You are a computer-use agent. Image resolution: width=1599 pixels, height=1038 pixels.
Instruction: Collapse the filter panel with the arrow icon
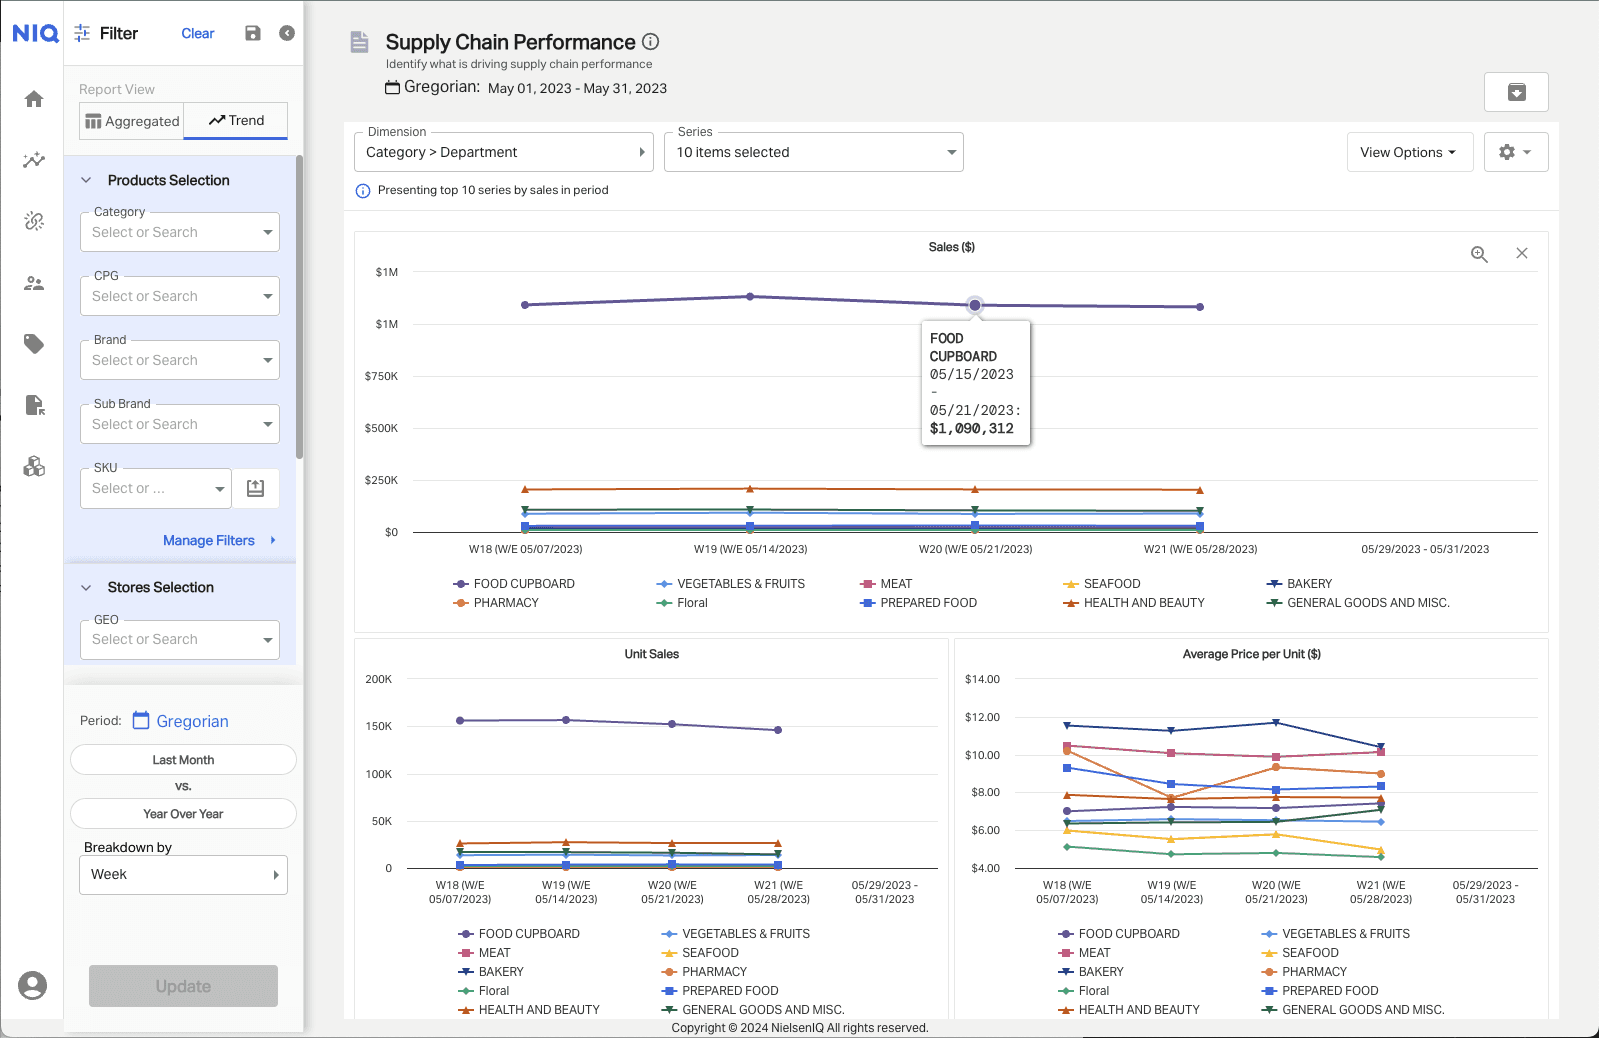point(287,33)
